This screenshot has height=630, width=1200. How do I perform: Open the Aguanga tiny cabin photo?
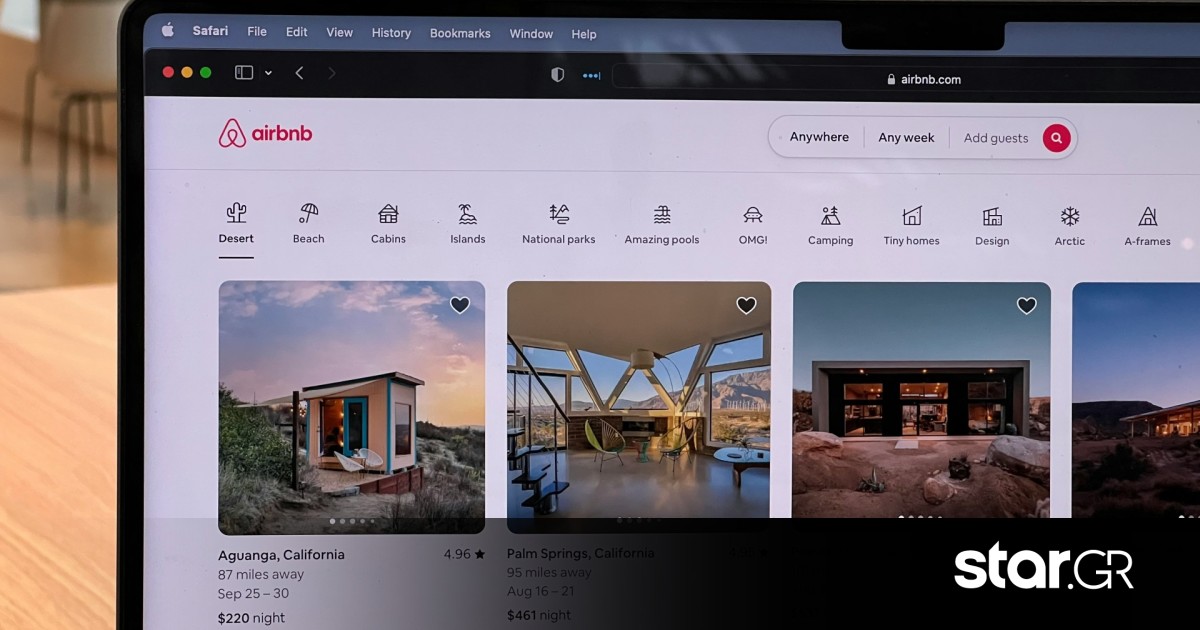tap(352, 407)
